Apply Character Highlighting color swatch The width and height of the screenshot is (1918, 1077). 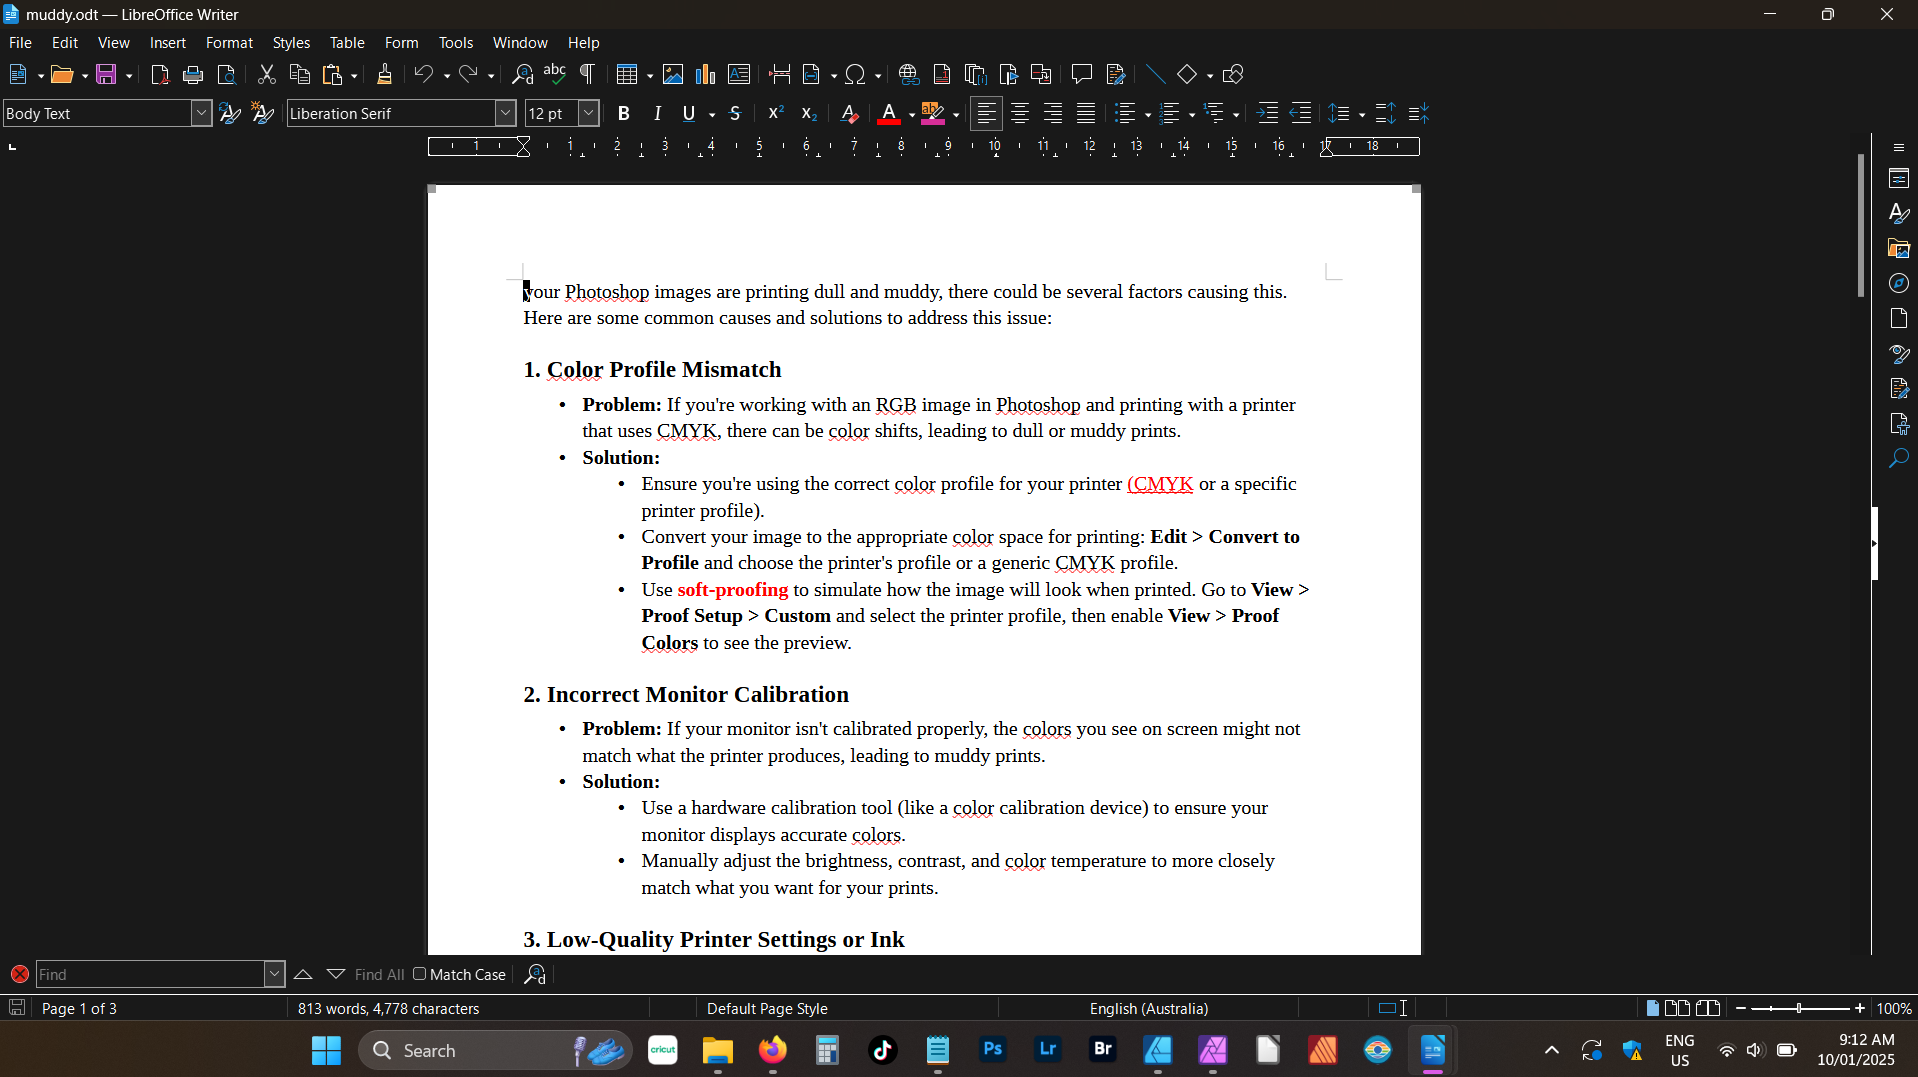coord(932,114)
